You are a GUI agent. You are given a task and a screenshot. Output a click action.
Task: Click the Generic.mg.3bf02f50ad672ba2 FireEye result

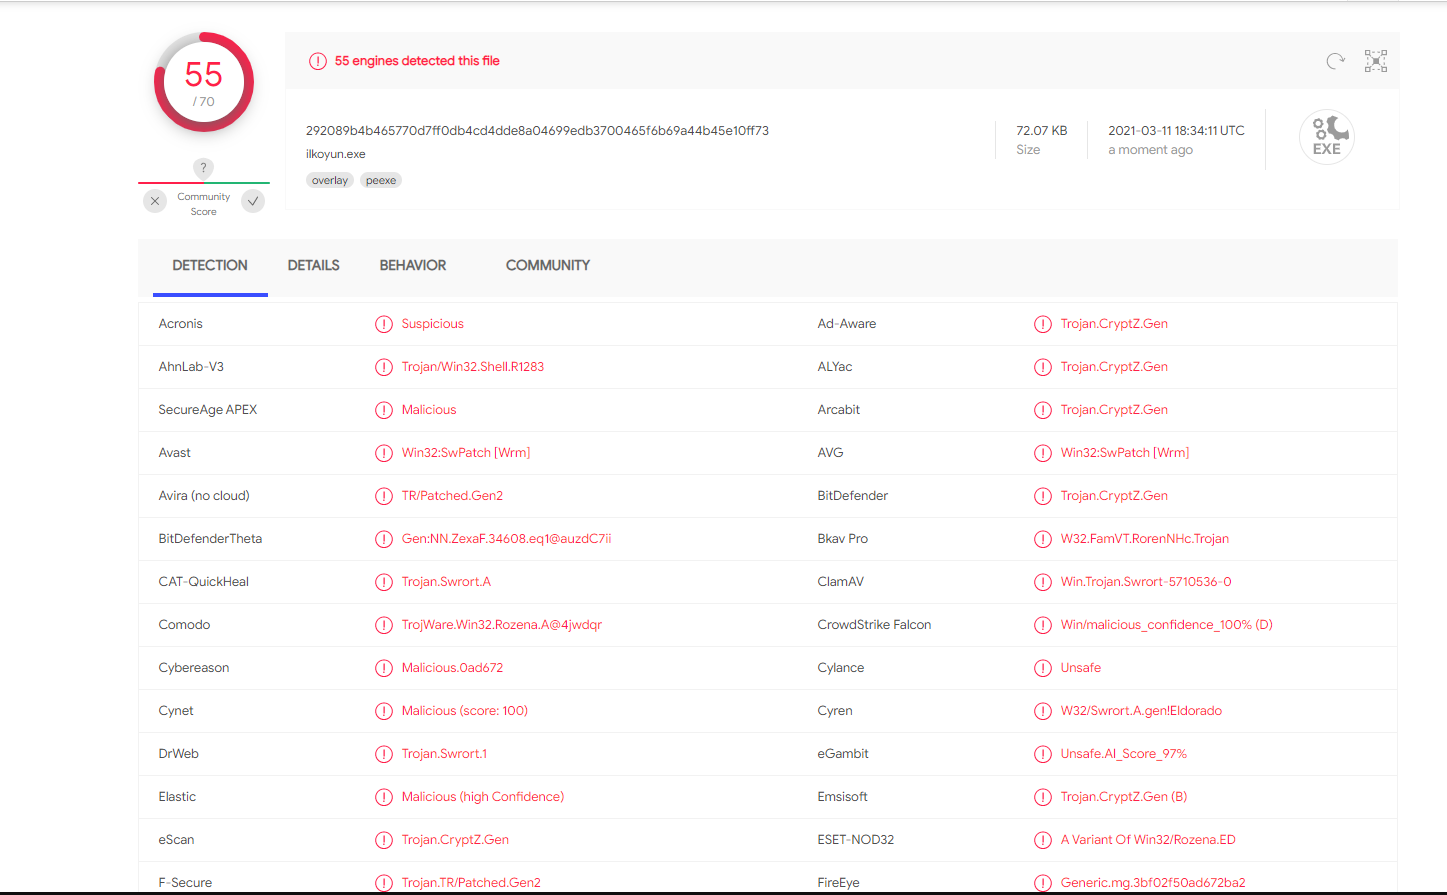point(1153,883)
